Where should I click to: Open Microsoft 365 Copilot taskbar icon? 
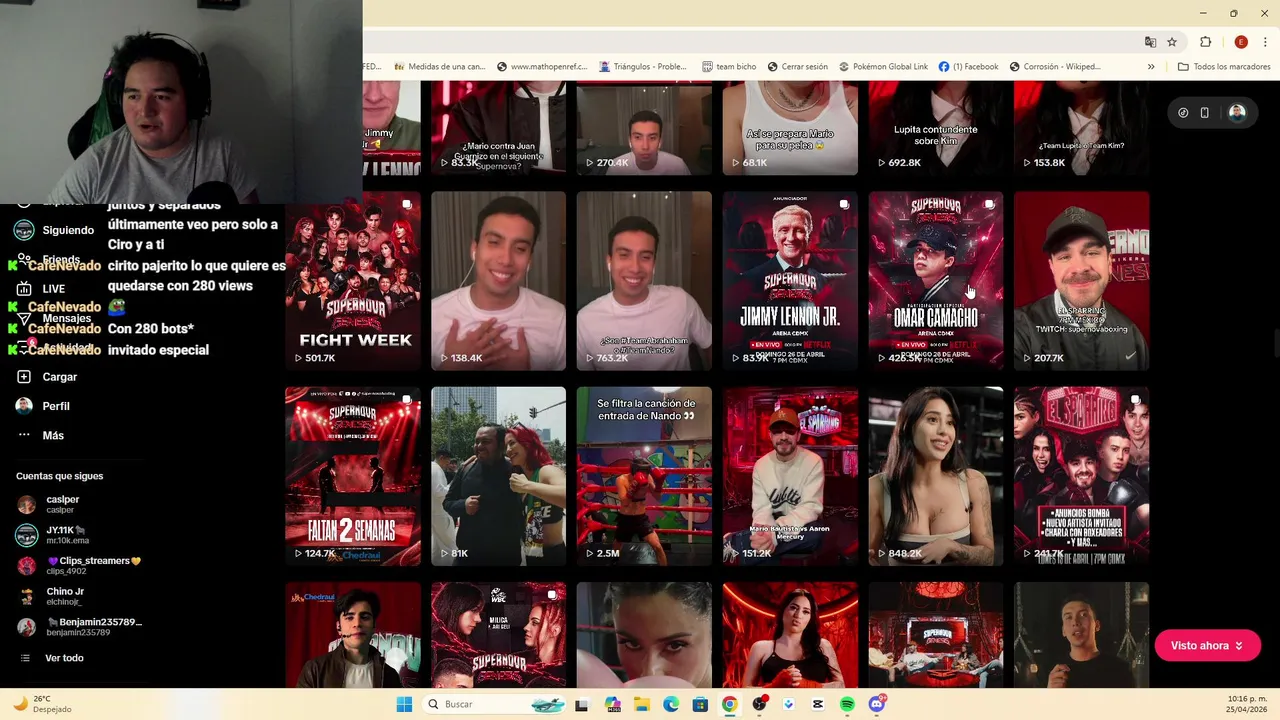612,704
